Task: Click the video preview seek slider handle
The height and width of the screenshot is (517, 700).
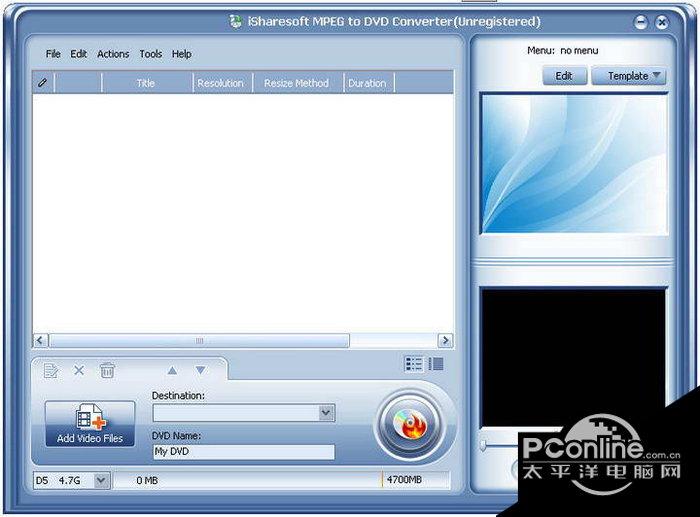Action: pos(483,445)
